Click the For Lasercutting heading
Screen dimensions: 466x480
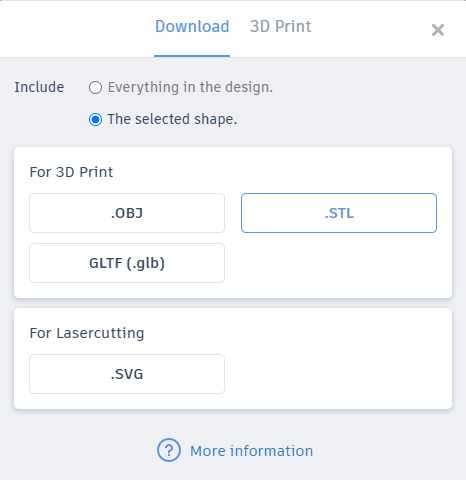pyautogui.click(x=87, y=333)
